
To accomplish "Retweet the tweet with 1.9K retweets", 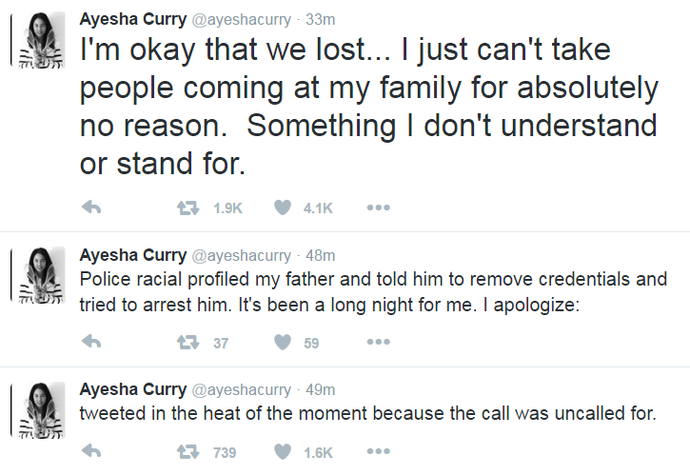I will pos(185,209).
